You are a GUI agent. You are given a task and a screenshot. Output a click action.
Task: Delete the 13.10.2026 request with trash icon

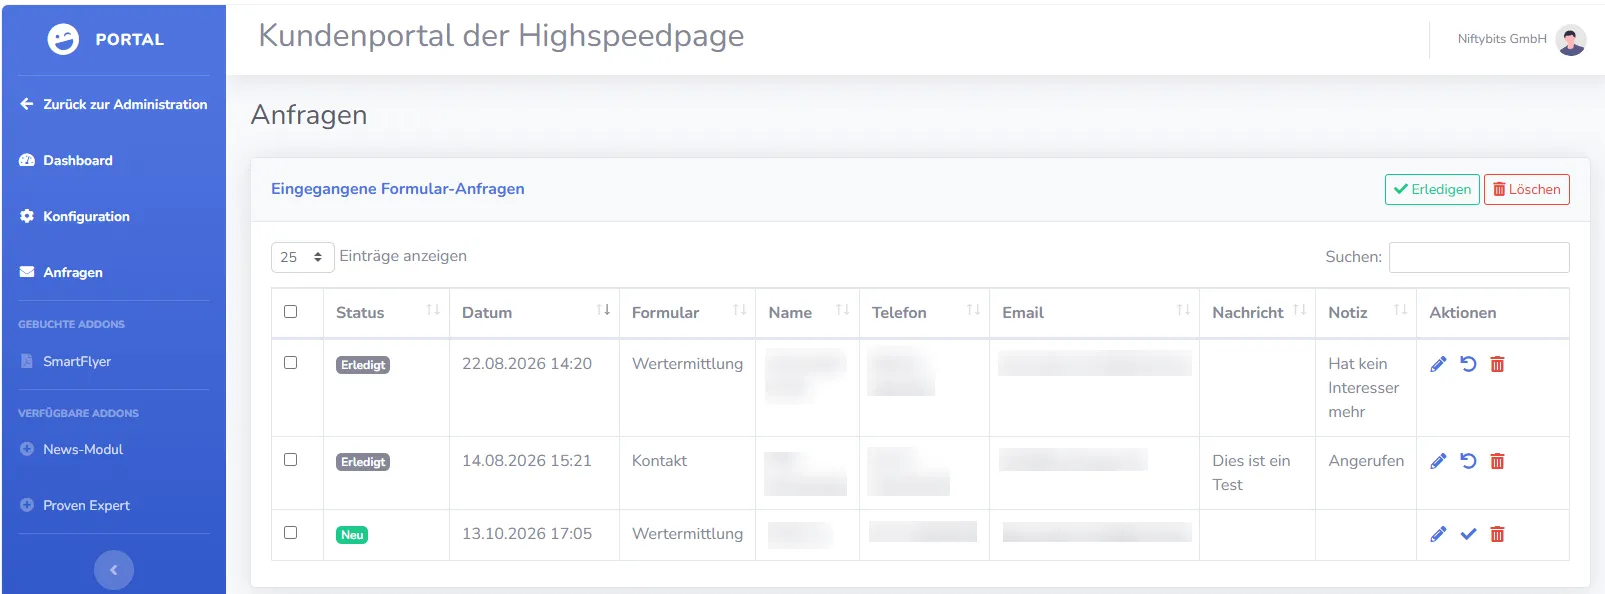click(1497, 534)
